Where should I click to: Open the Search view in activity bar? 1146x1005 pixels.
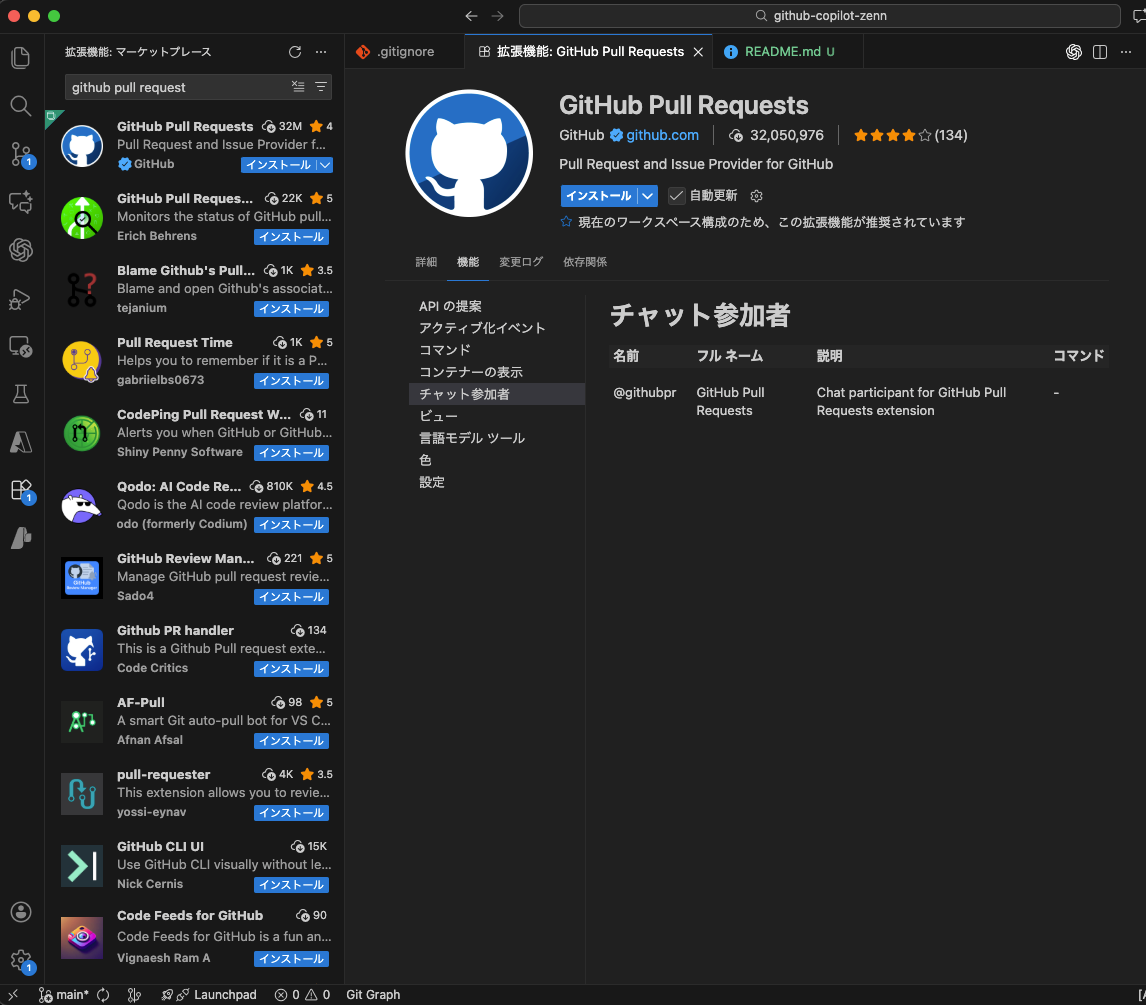click(x=21, y=106)
